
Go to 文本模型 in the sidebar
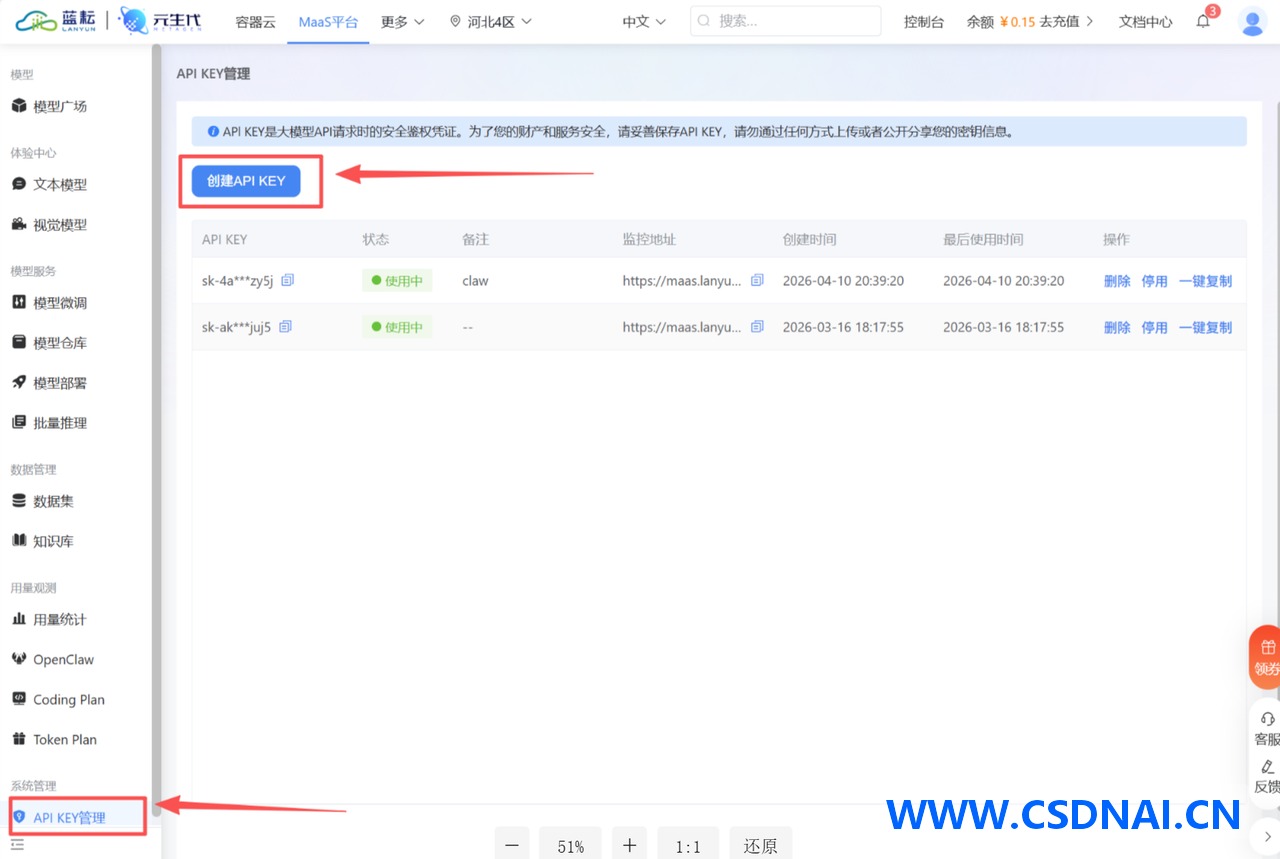click(x=60, y=184)
